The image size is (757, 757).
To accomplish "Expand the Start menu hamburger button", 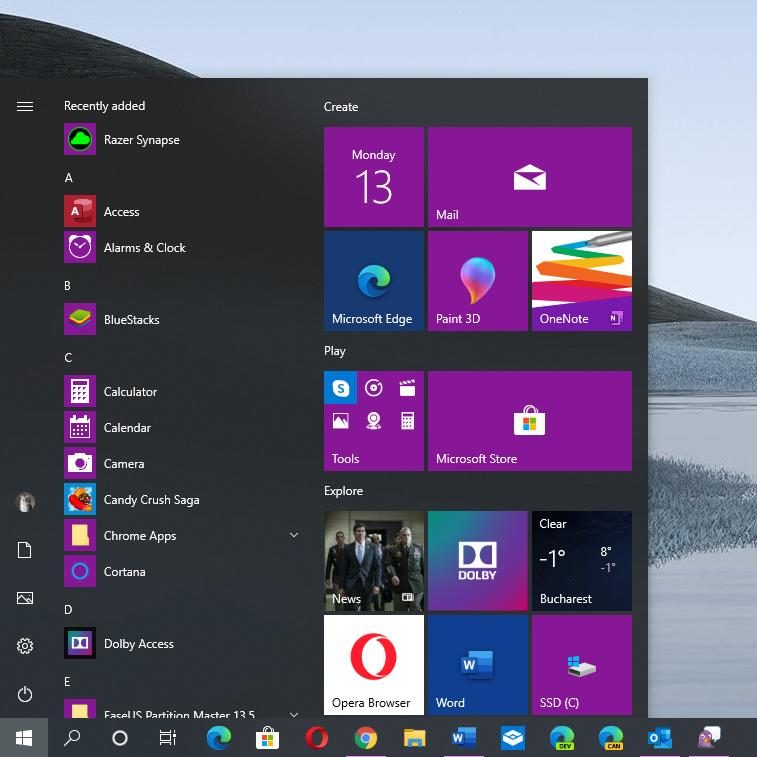I will (x=25, y=106).
